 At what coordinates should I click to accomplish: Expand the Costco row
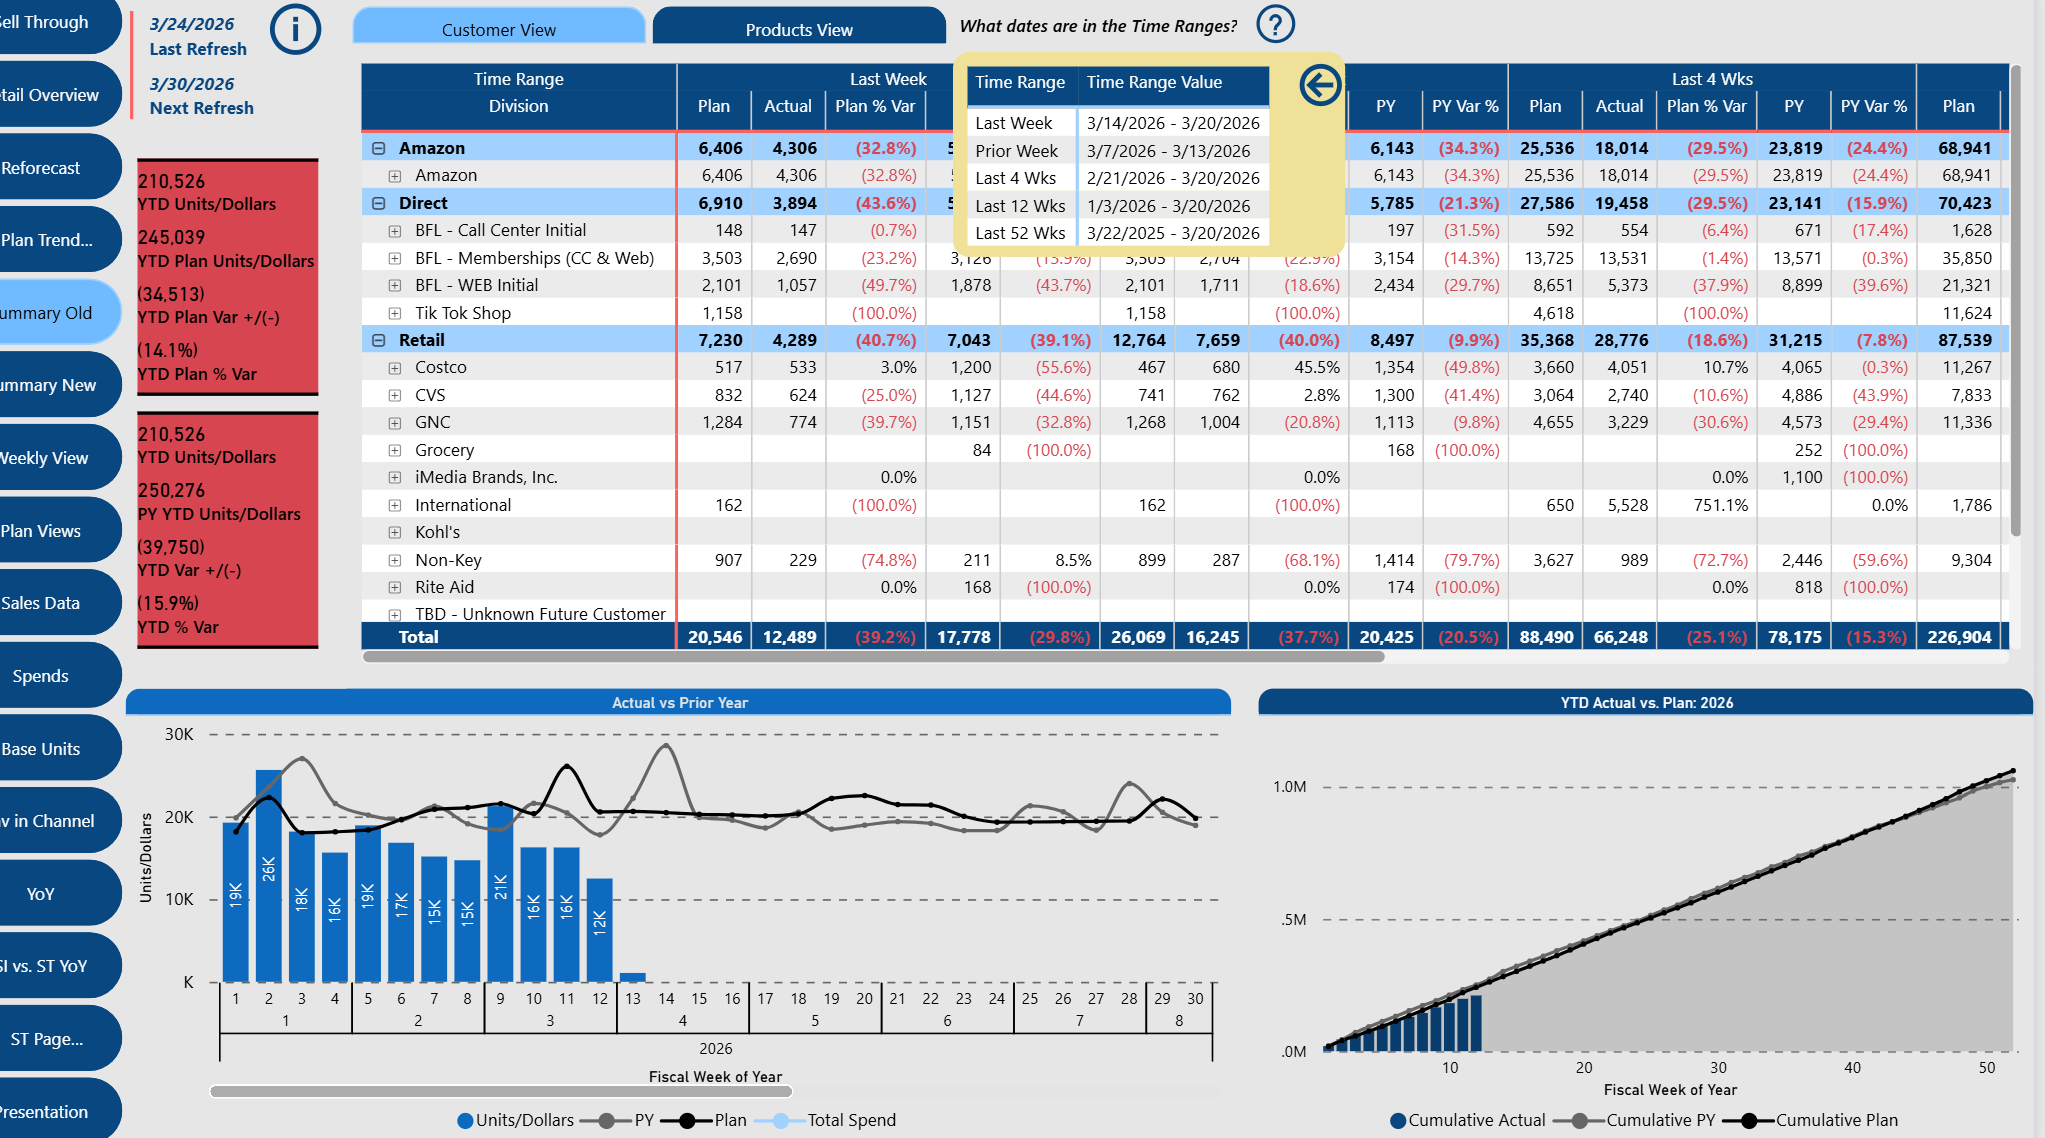[395, 368]
